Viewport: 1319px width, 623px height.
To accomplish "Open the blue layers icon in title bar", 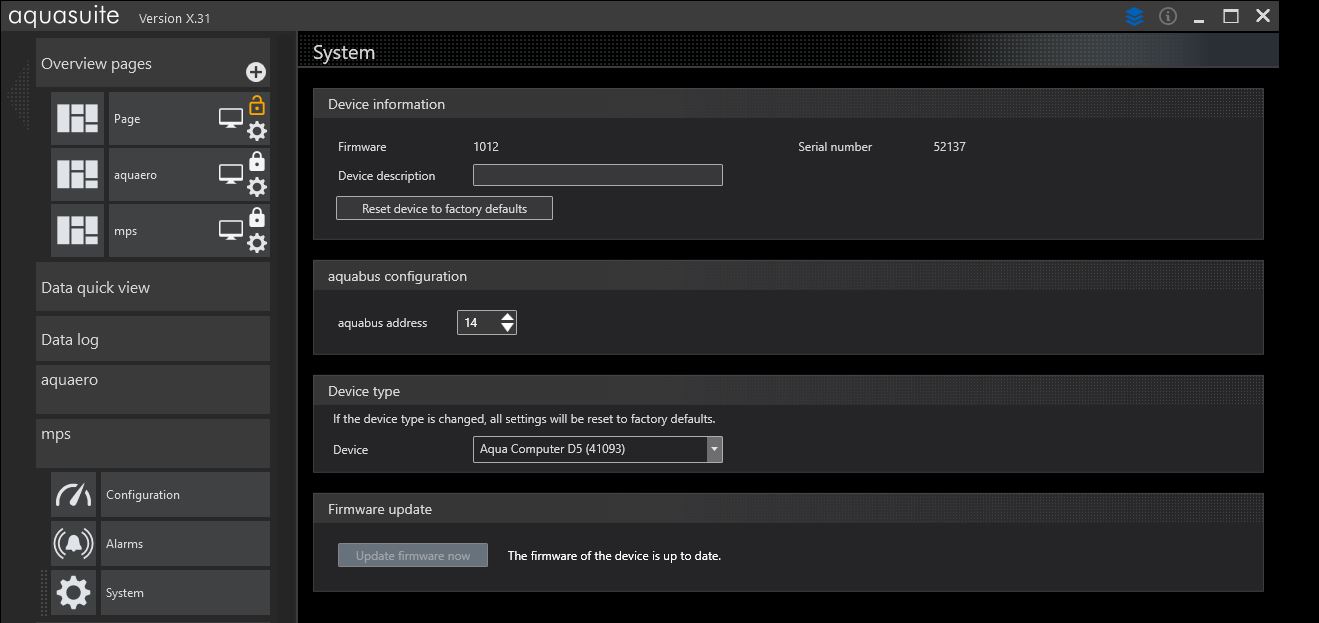I will (x=1134, y=16).
